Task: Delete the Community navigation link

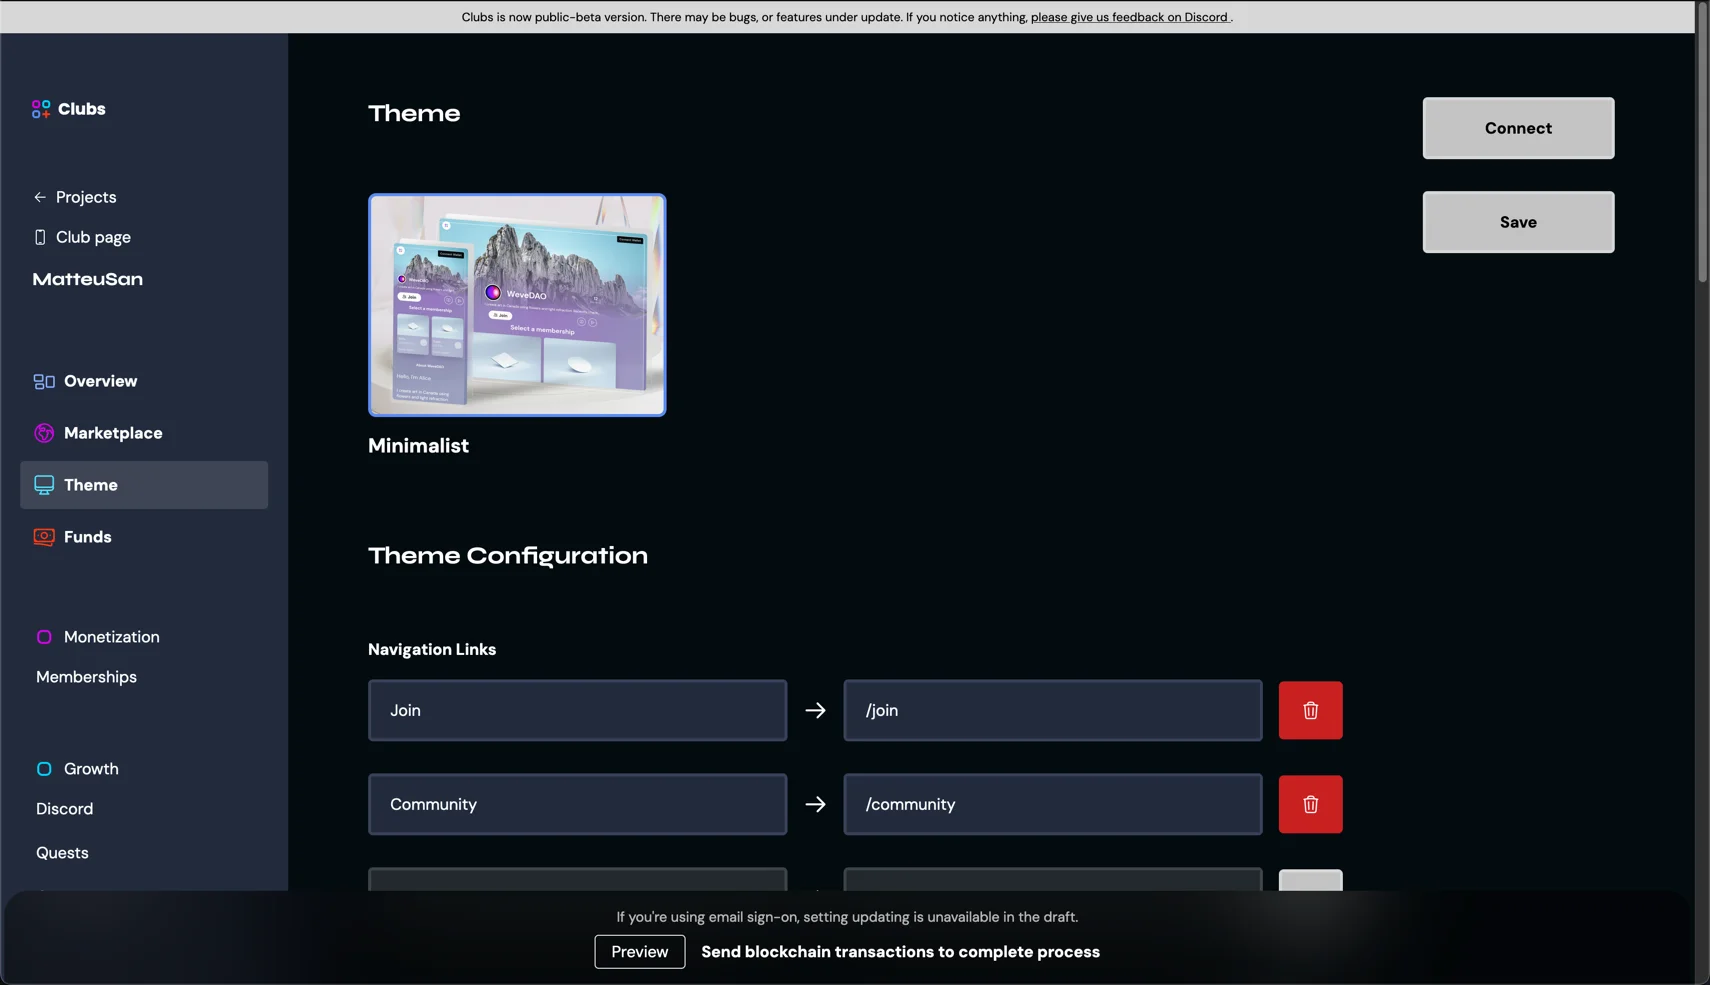Action: click(x=1310, y=803)
